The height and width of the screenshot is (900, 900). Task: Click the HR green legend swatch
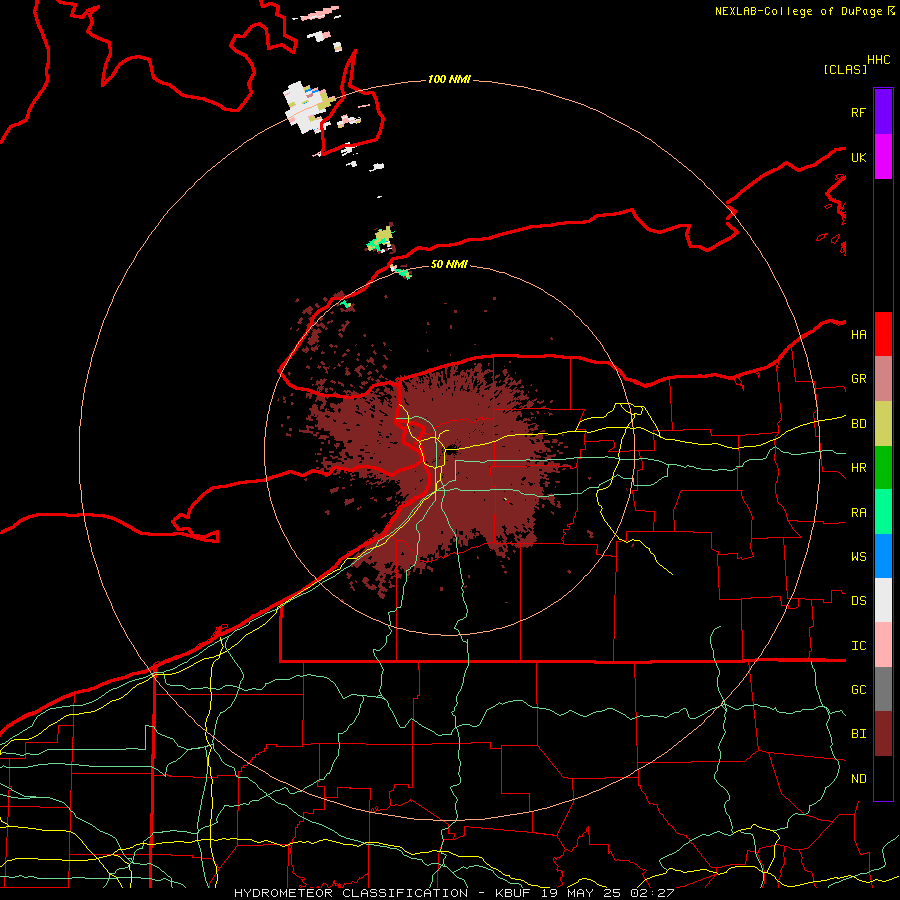point(883,468)
